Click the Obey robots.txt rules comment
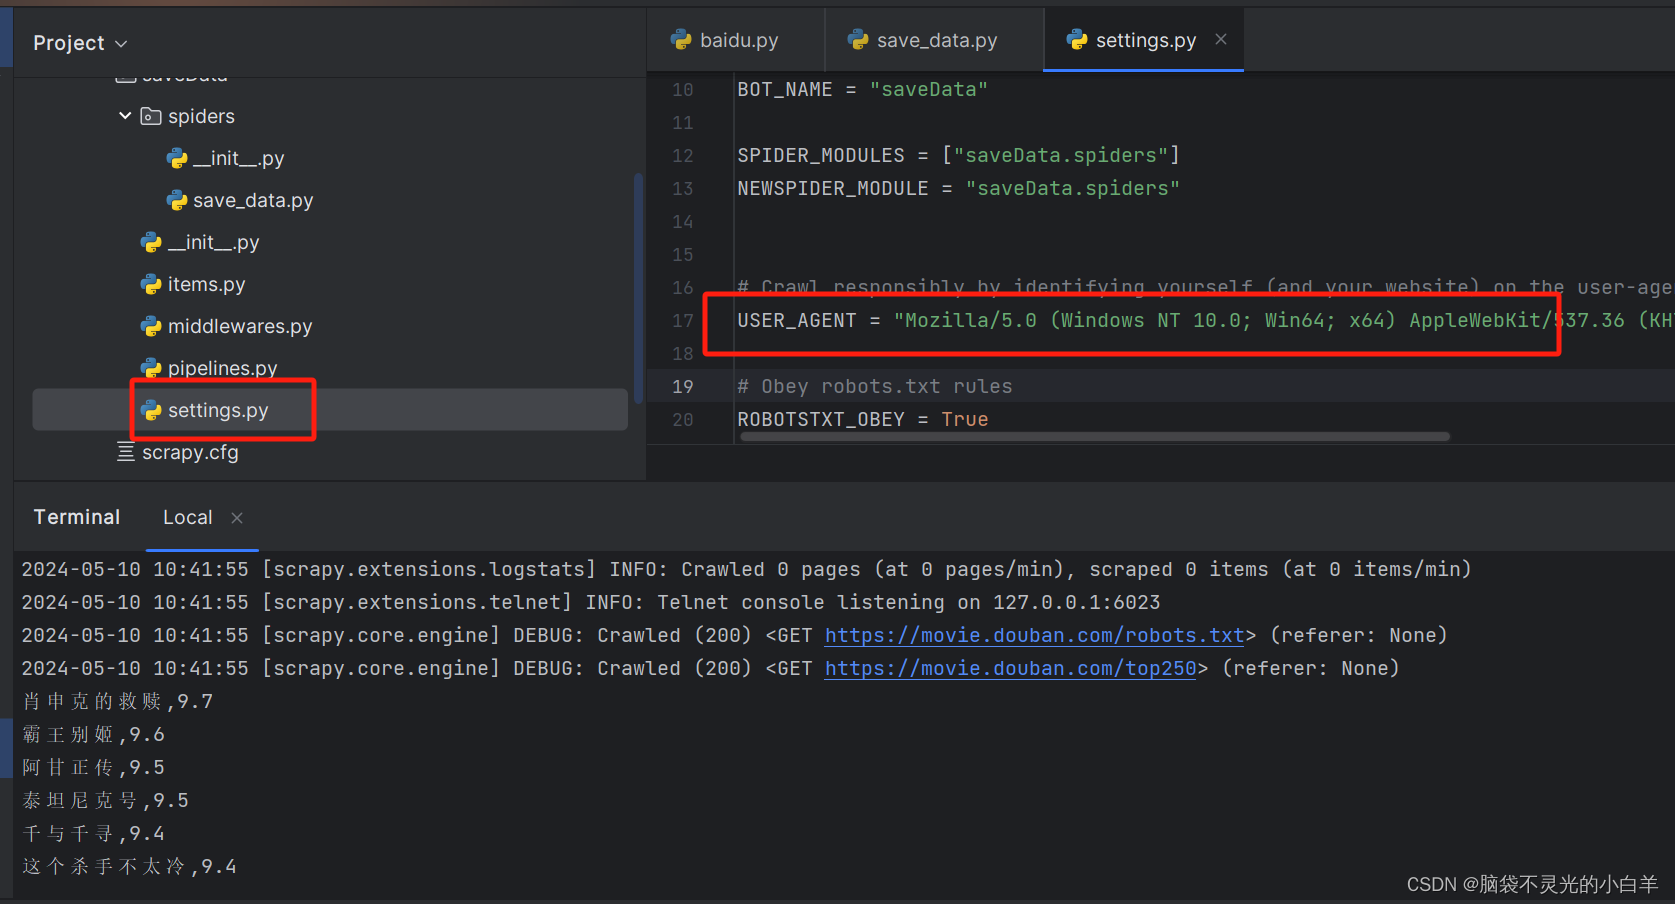 (874, 386)
